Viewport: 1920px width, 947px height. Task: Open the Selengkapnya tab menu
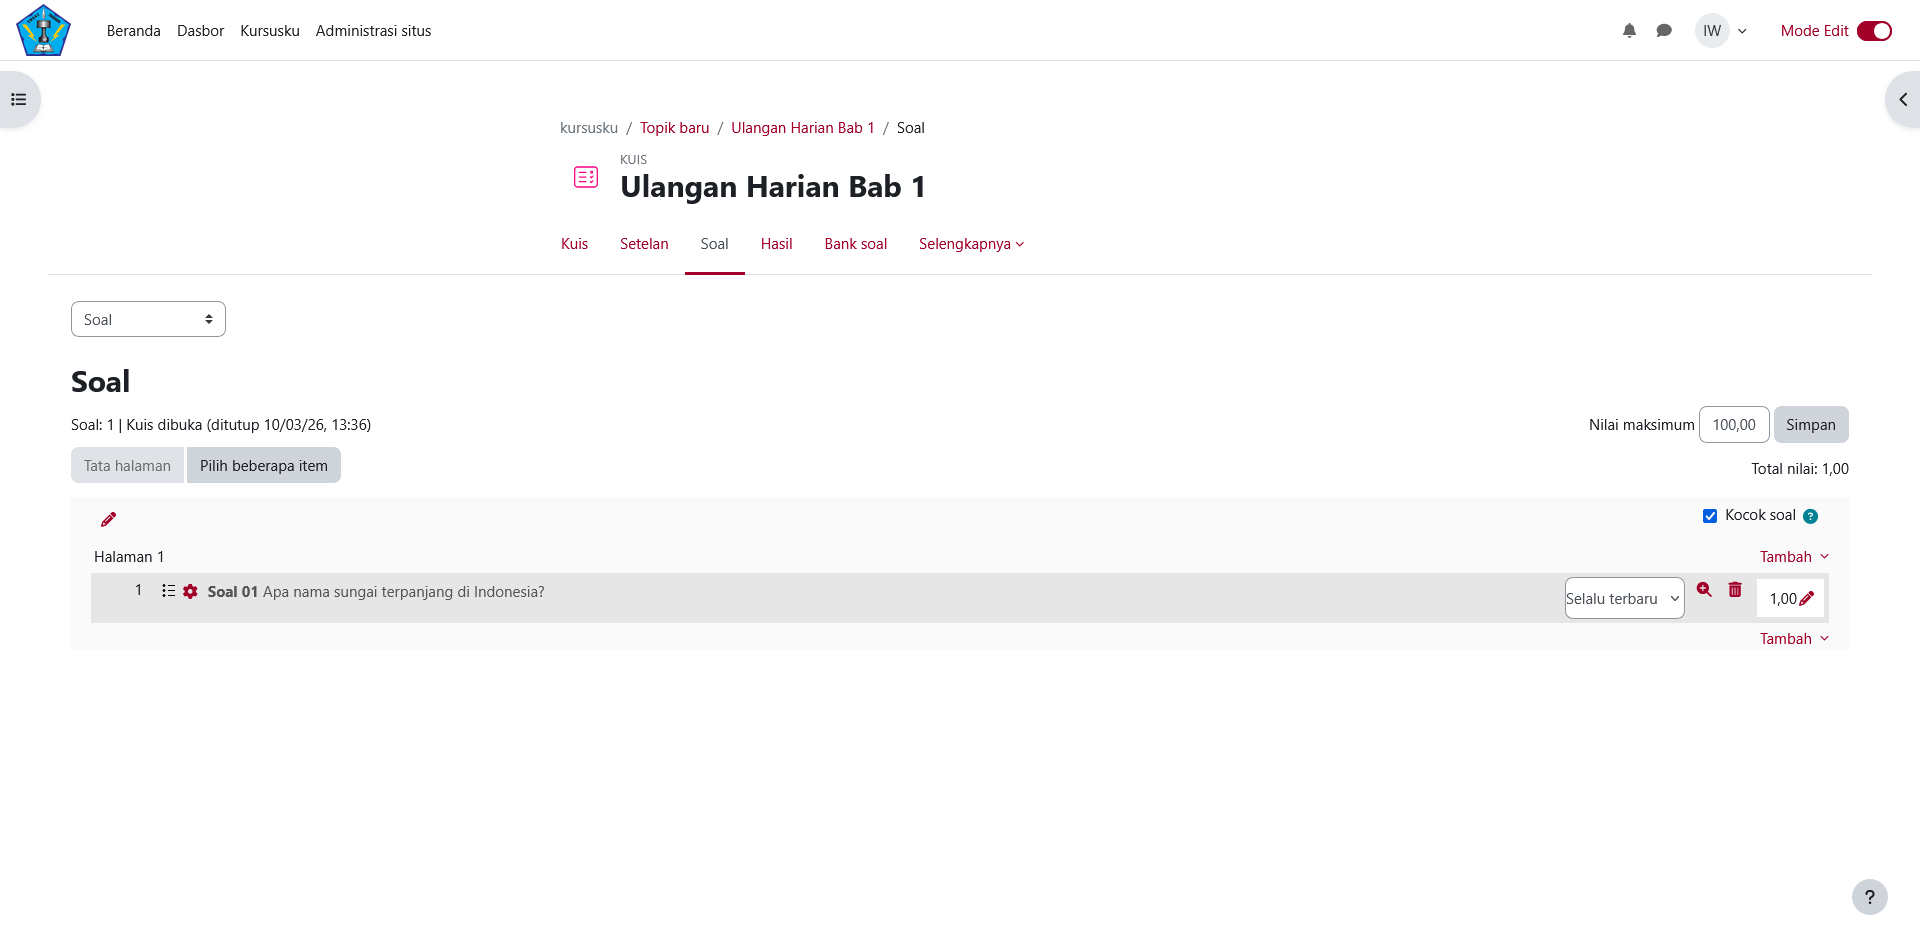971,244
